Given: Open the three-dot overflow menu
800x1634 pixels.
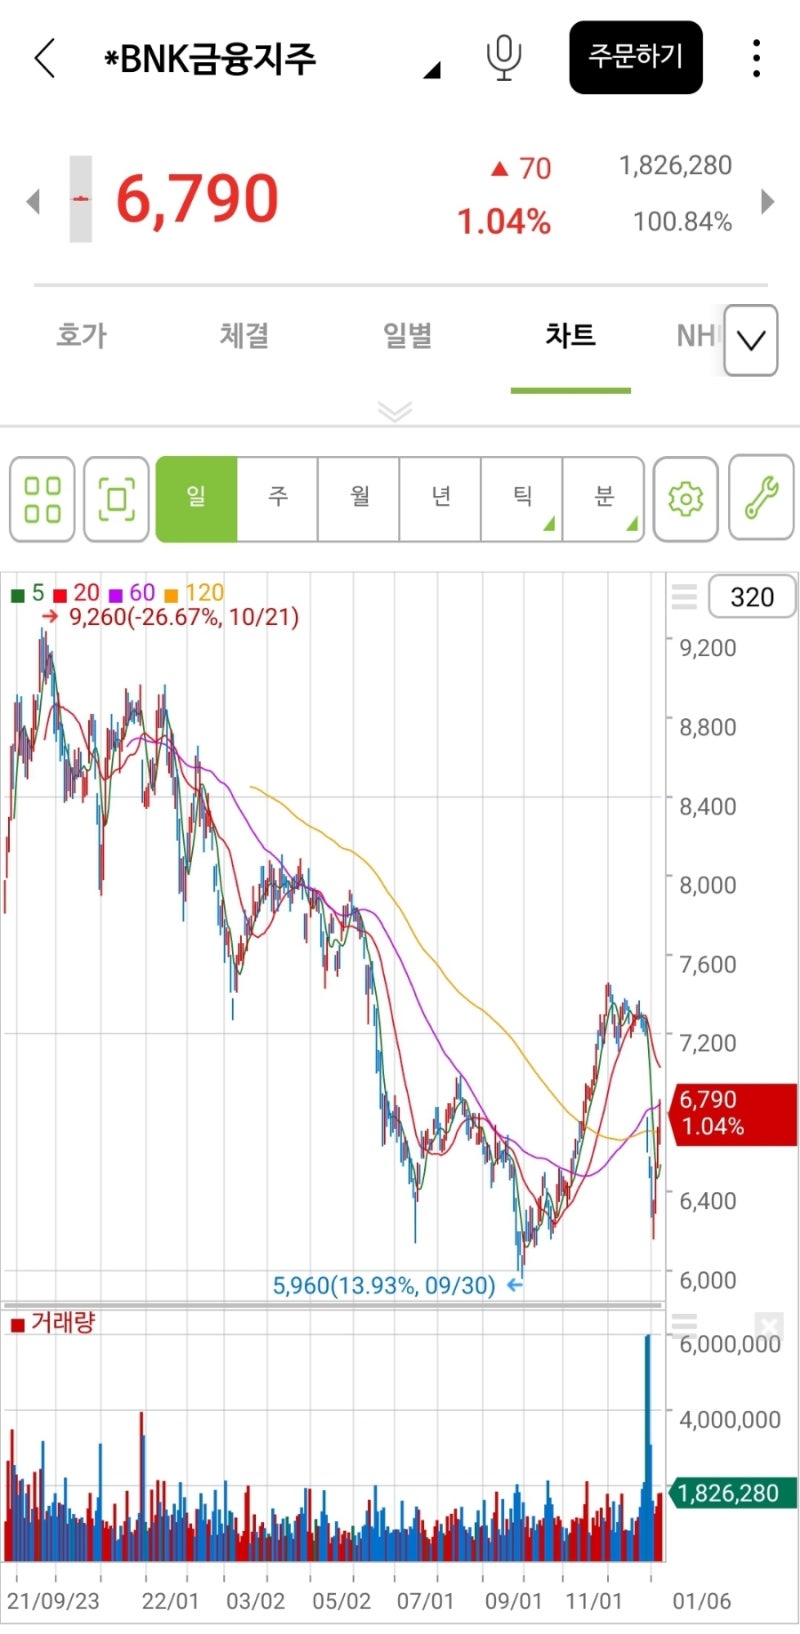Looking at the screenshot, I should click(756, 58).
